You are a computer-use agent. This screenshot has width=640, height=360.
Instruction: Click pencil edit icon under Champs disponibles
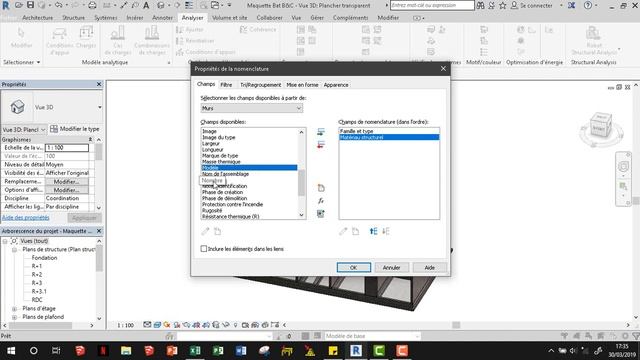tap(205, 231)
